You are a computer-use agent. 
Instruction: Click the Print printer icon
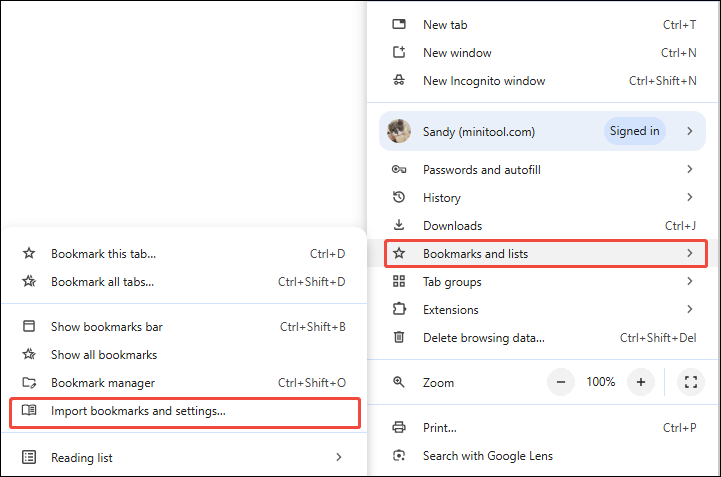click(x=399, y=428)
